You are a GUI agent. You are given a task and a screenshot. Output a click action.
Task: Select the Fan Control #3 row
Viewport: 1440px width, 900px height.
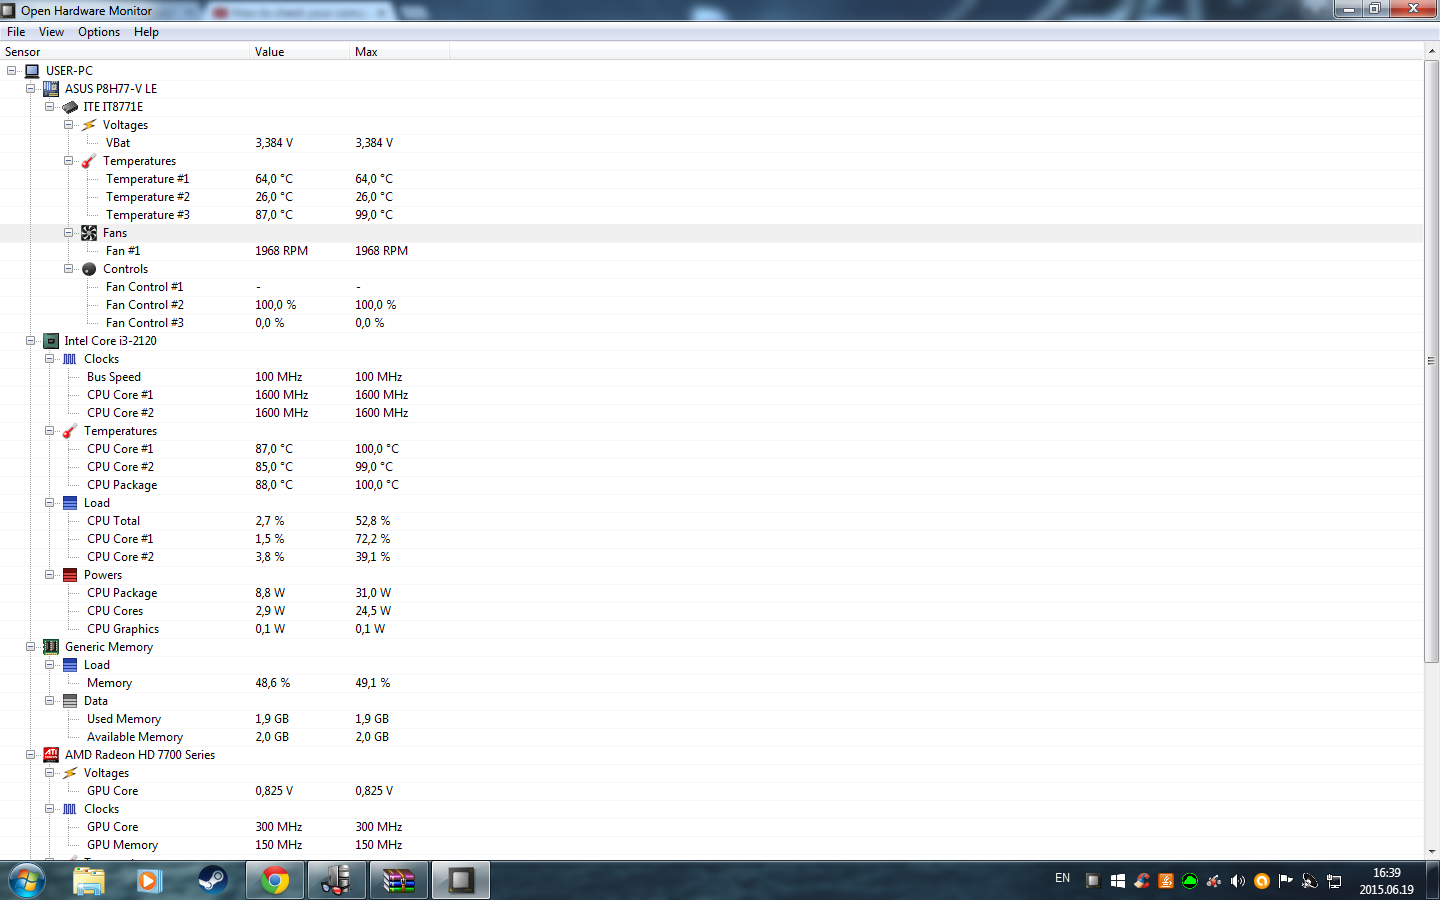coord(711,323)
